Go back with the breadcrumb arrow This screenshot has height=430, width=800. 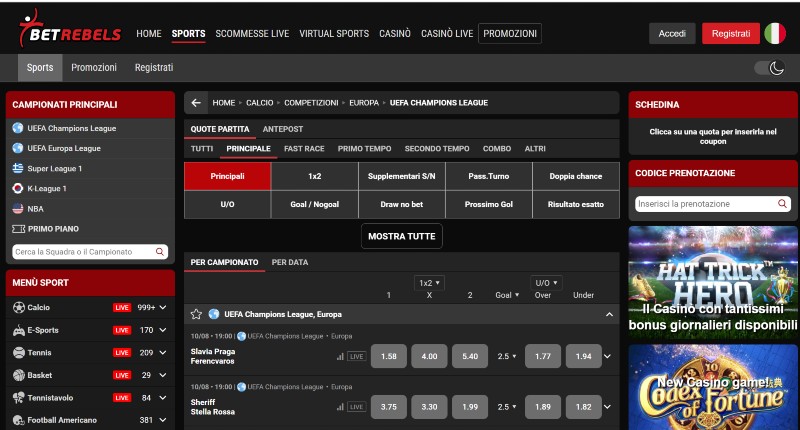[196, 103]
